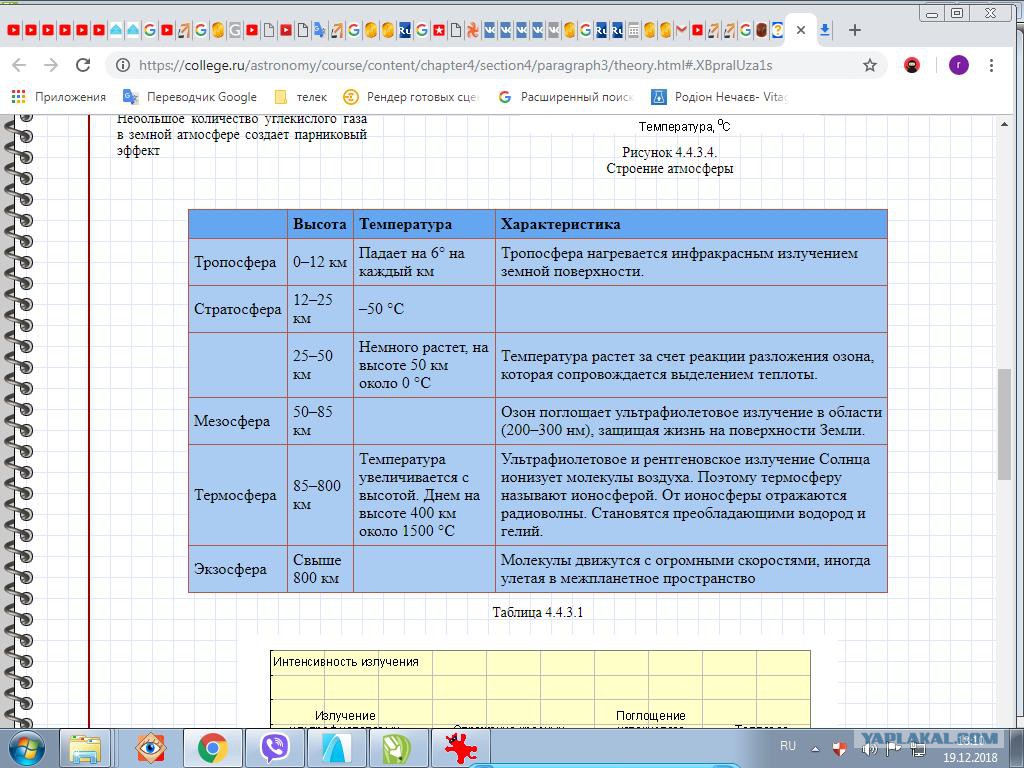Image resolution: width=1024 pixels, height=768 pixels.
Task: Open the Windows Start menu
Action: point(26,748)
